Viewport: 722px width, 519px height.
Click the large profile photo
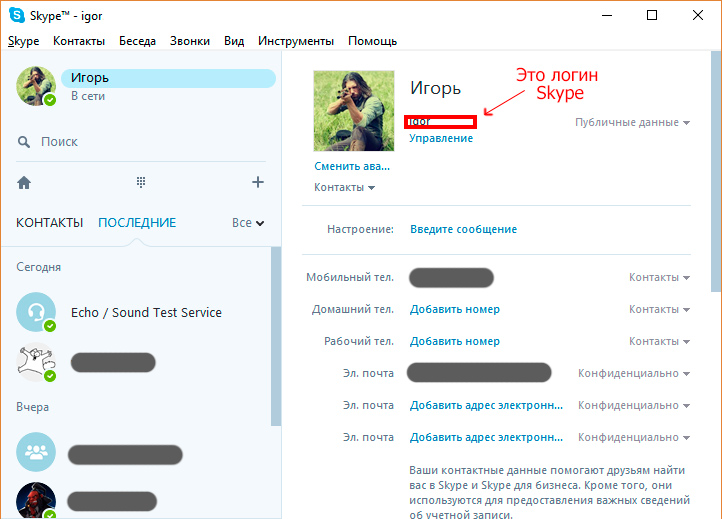click(x=354, y=111)
